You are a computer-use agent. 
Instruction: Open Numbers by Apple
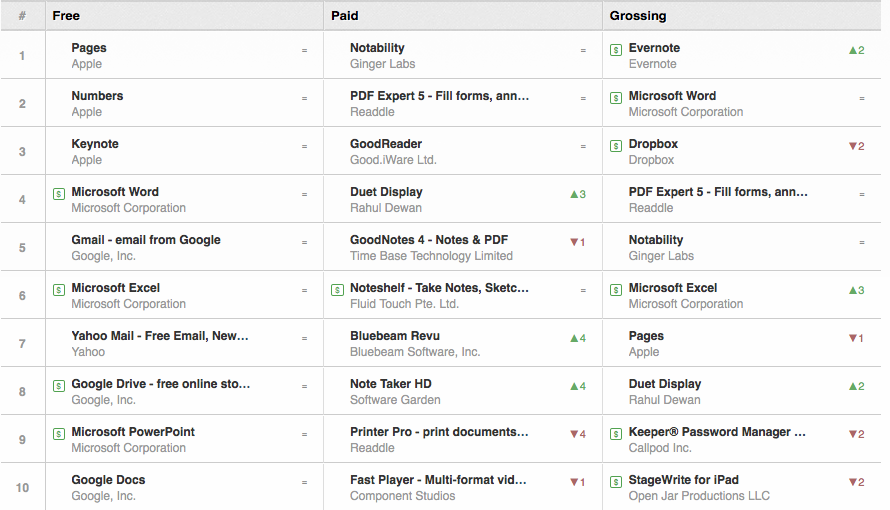pyautogui.click(x=97, y=96)
